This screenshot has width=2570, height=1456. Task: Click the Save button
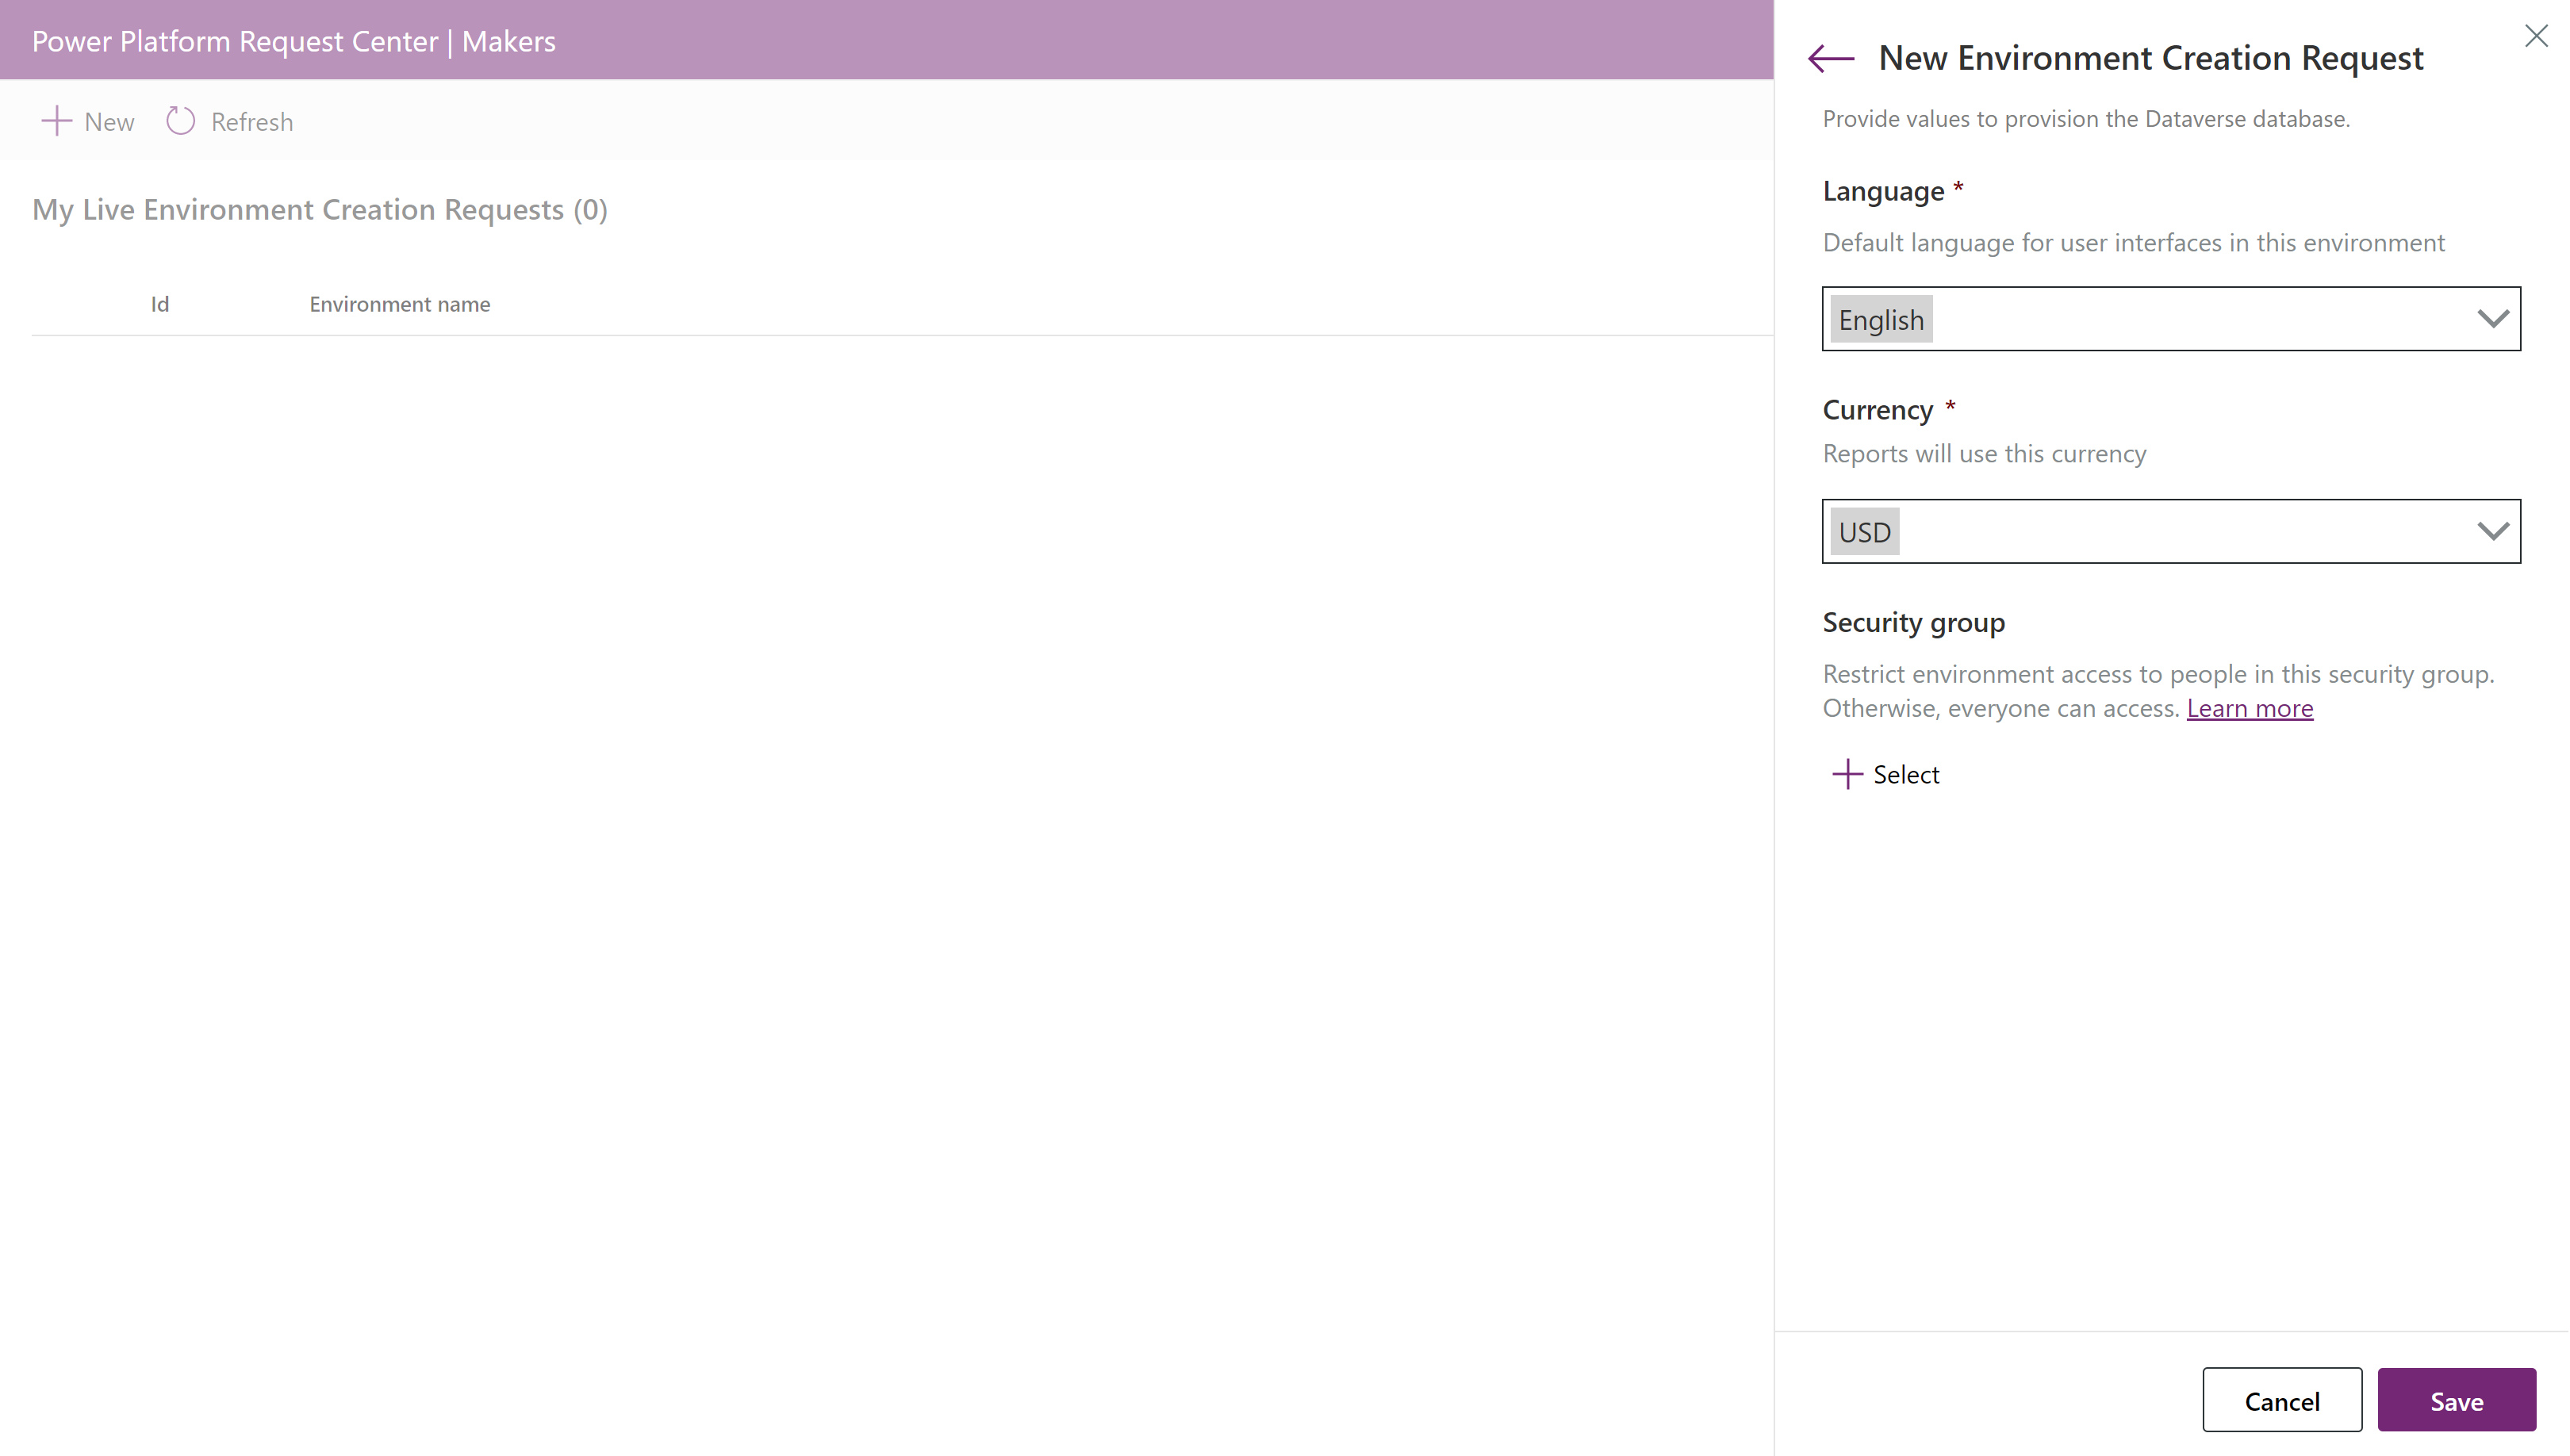pos(2457,1400)
